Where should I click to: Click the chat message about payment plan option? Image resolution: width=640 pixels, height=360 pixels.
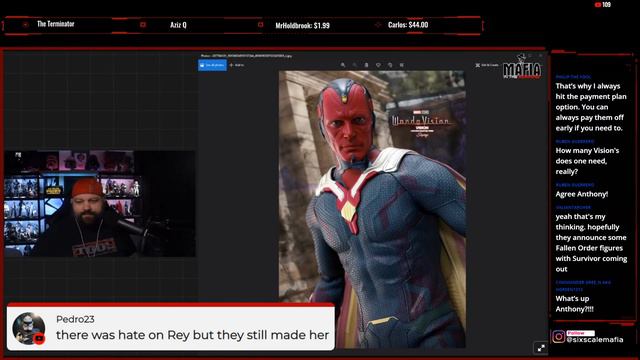(x=591, y=107)
